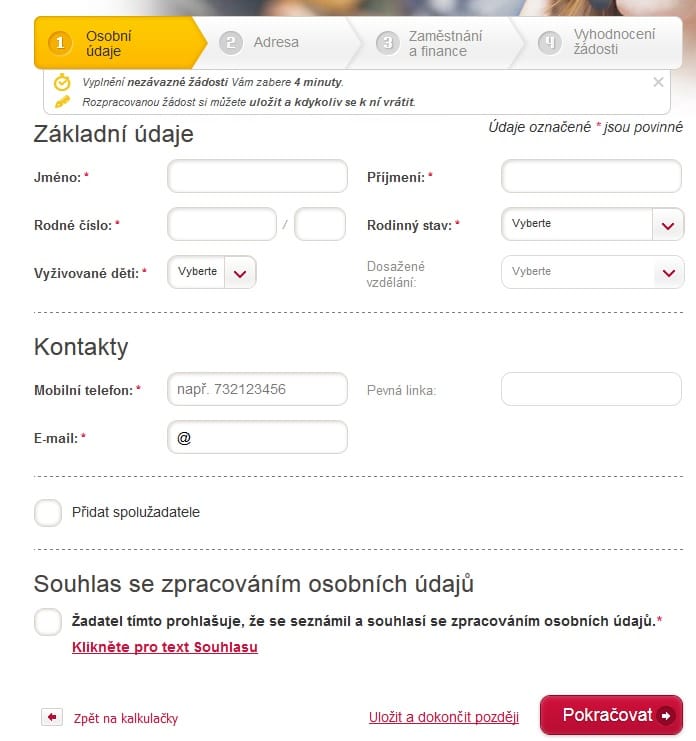Click the stopwatch icon in info banner
Image resolution: width=696 pixels, height=741 pixels.
(62, 82)
